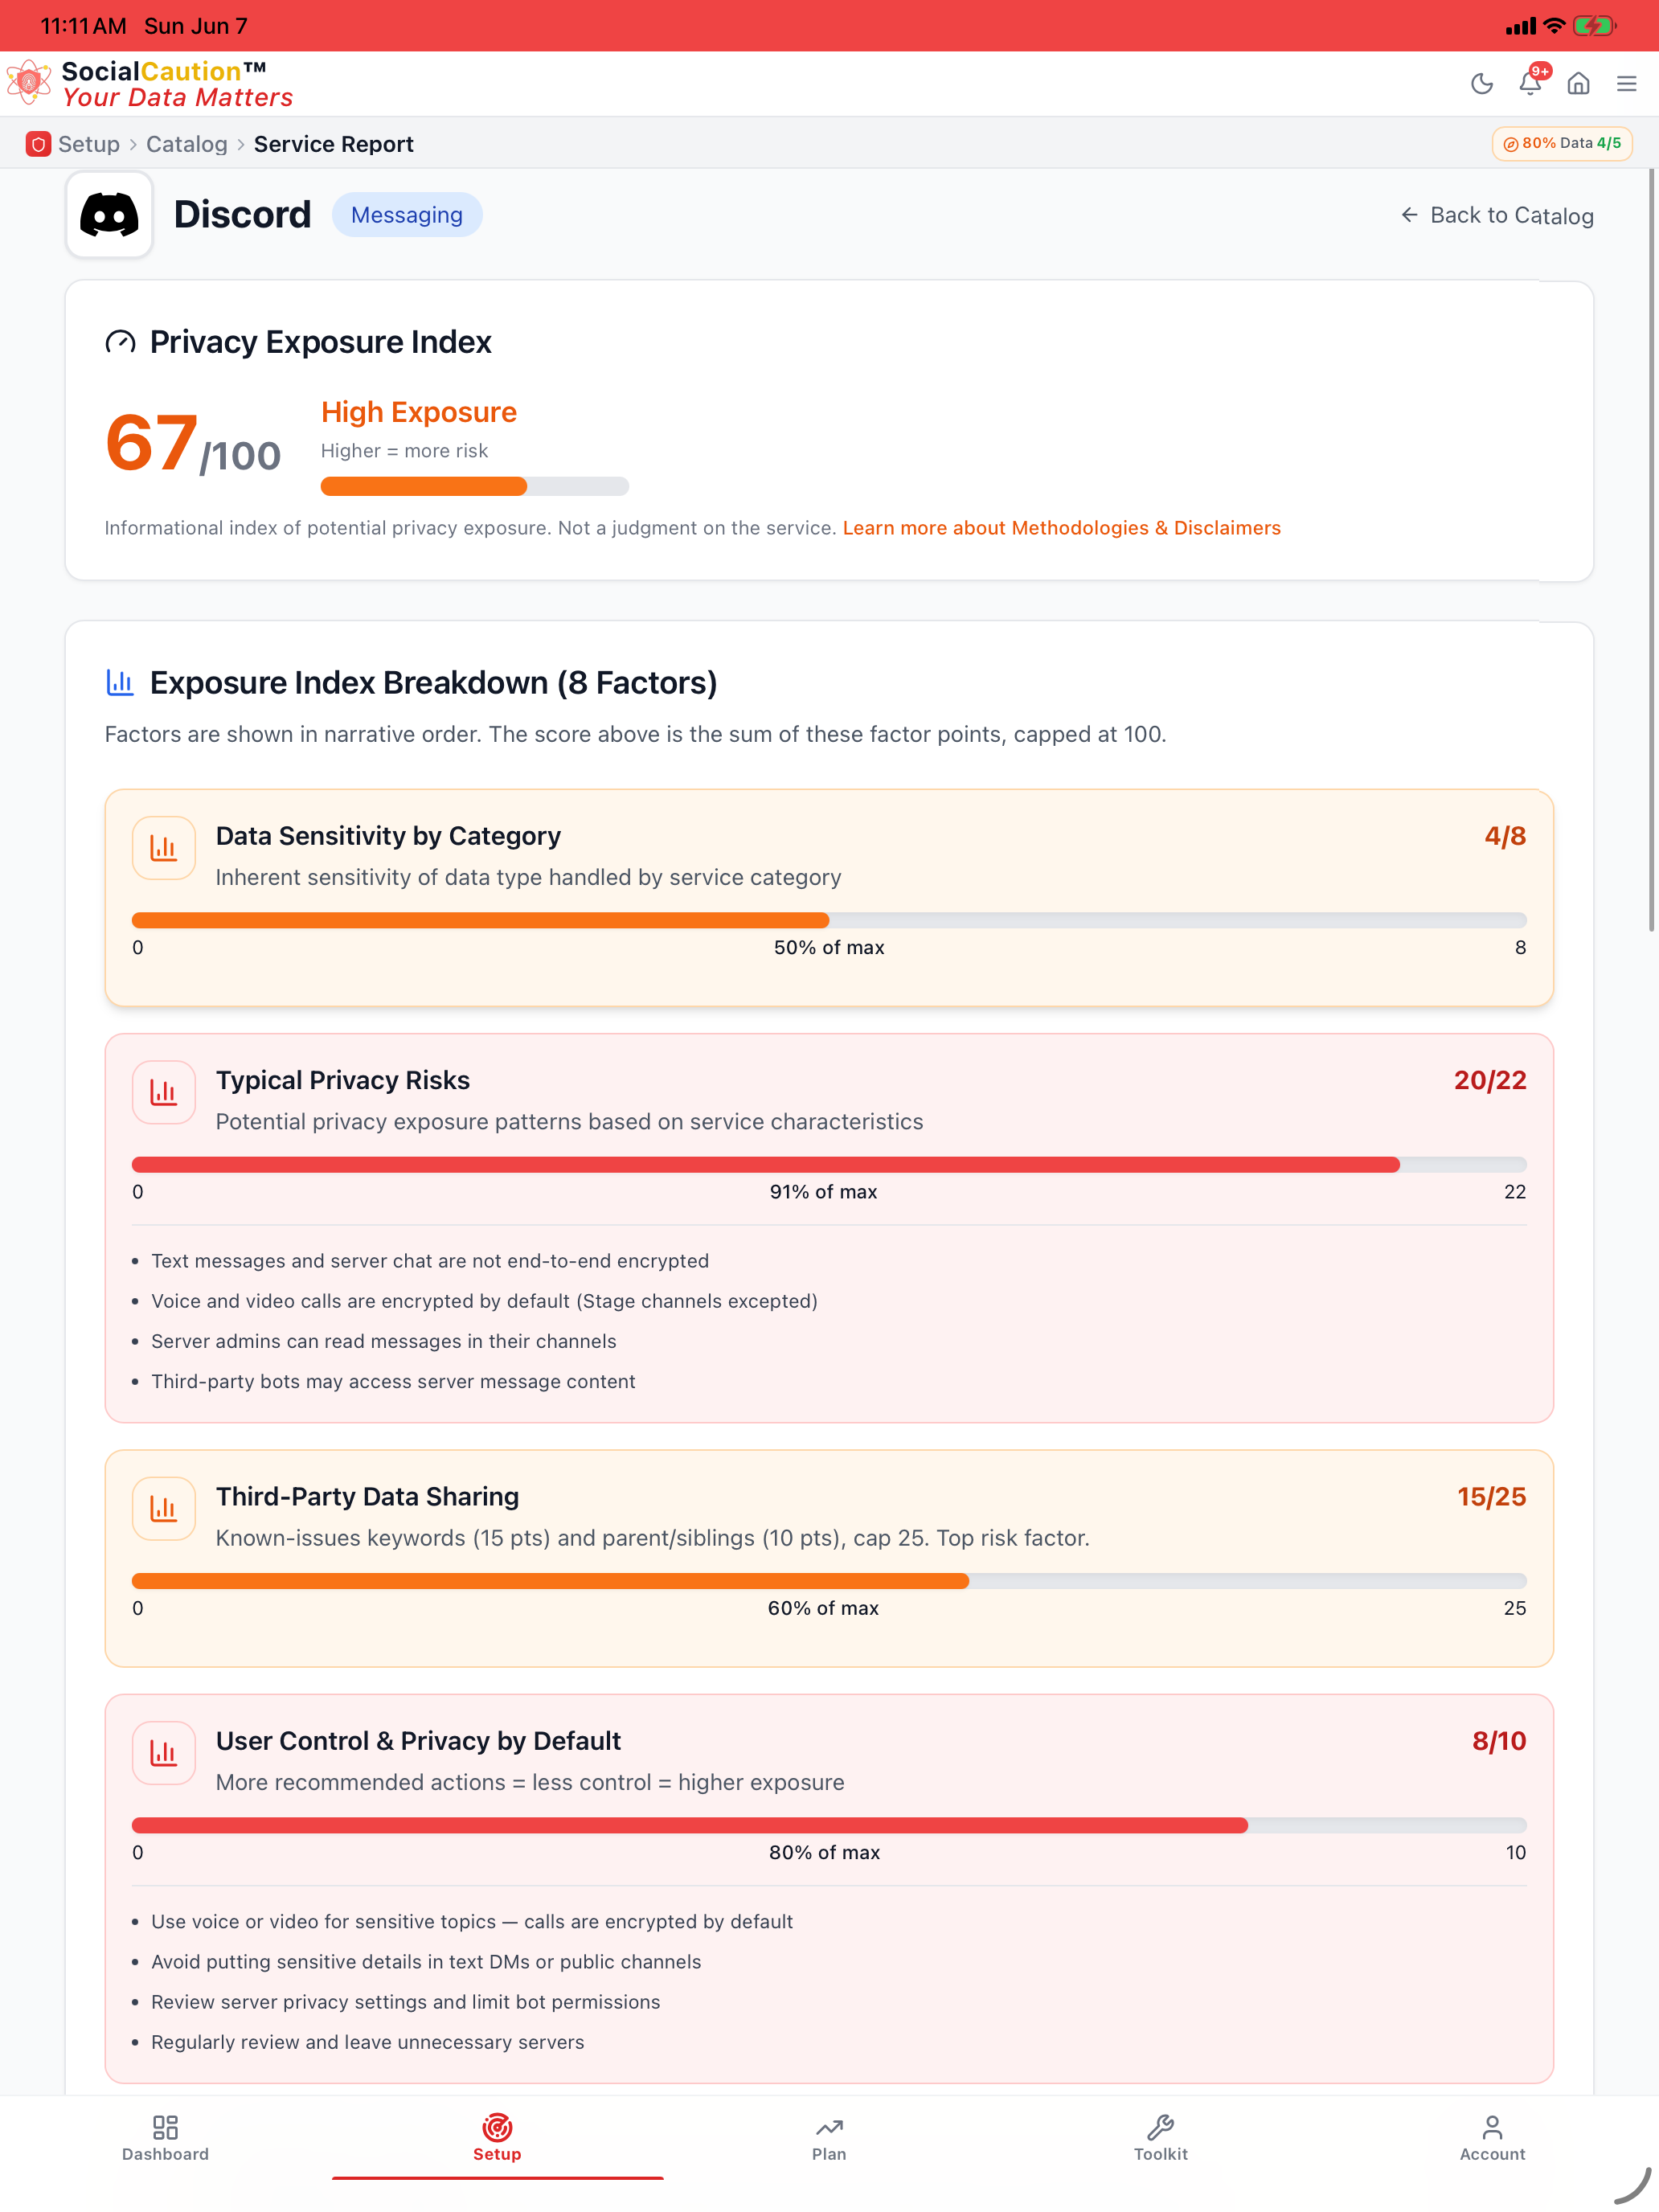The image size is (1659, 2212).
Task: Click the Data Sensitivity chart icon
Action: 163,848
